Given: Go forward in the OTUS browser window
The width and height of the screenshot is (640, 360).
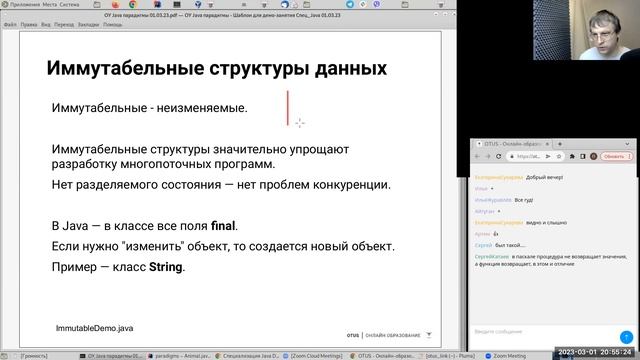Looking at the screenshot, I should [x=487, y=156].
